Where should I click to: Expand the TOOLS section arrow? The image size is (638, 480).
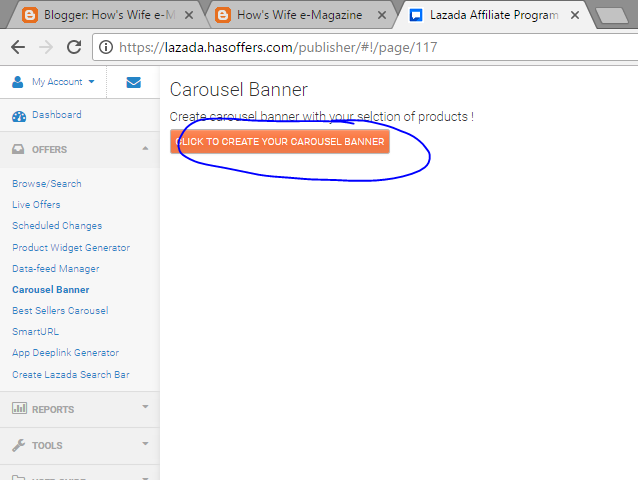tap(145, 443)
